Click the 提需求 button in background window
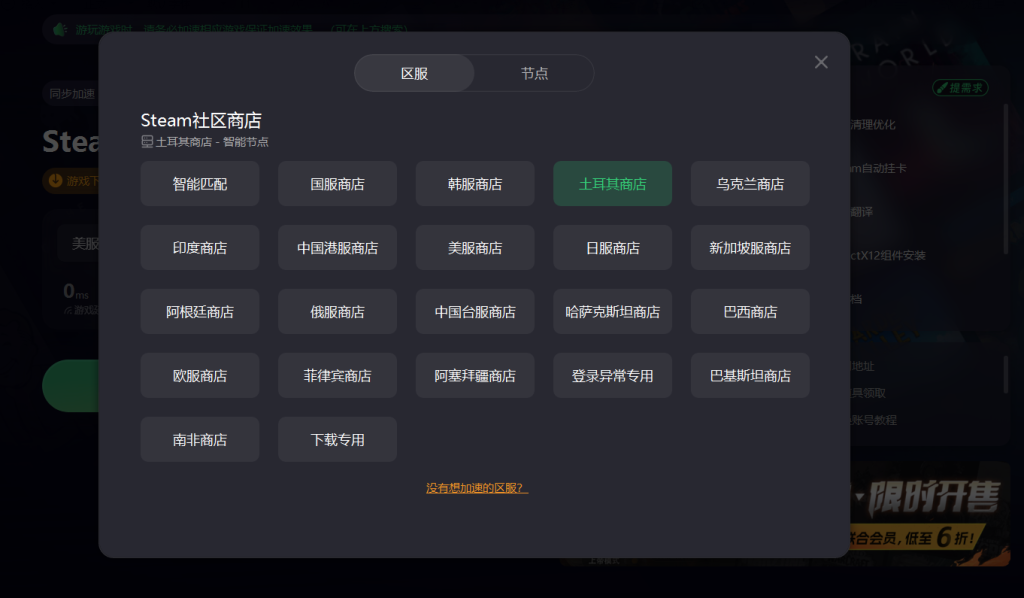The image size is (1024, 598). pos(960,87)
